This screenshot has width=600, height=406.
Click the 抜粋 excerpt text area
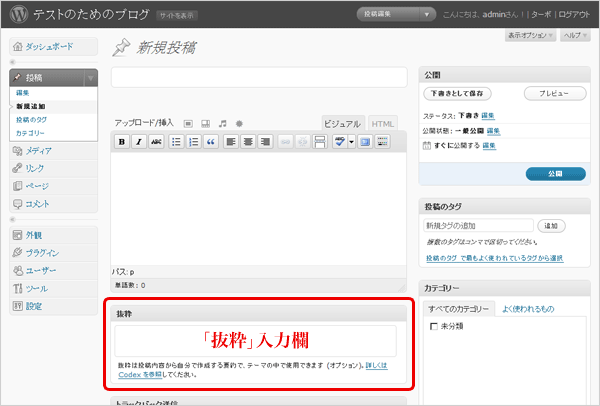point(256,341)
